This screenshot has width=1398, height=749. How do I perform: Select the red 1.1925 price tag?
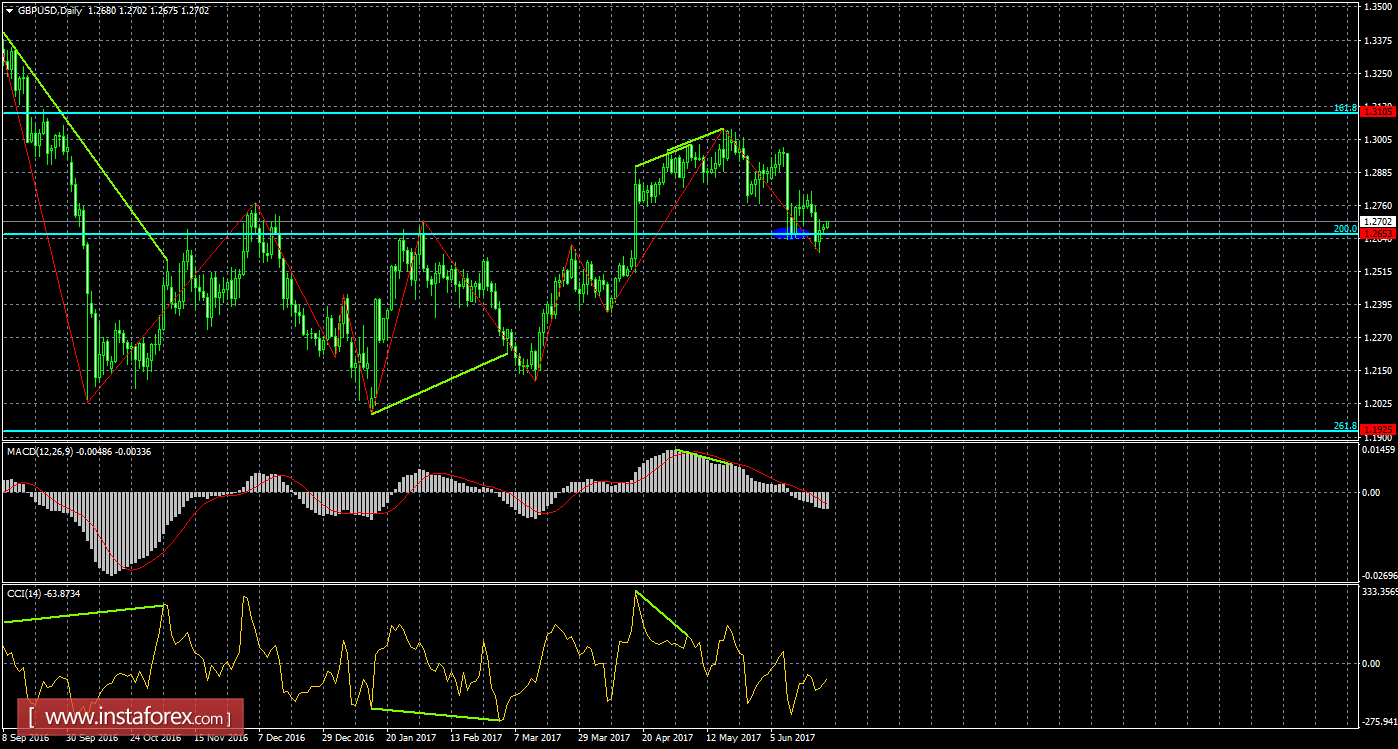coord(1377,429)
